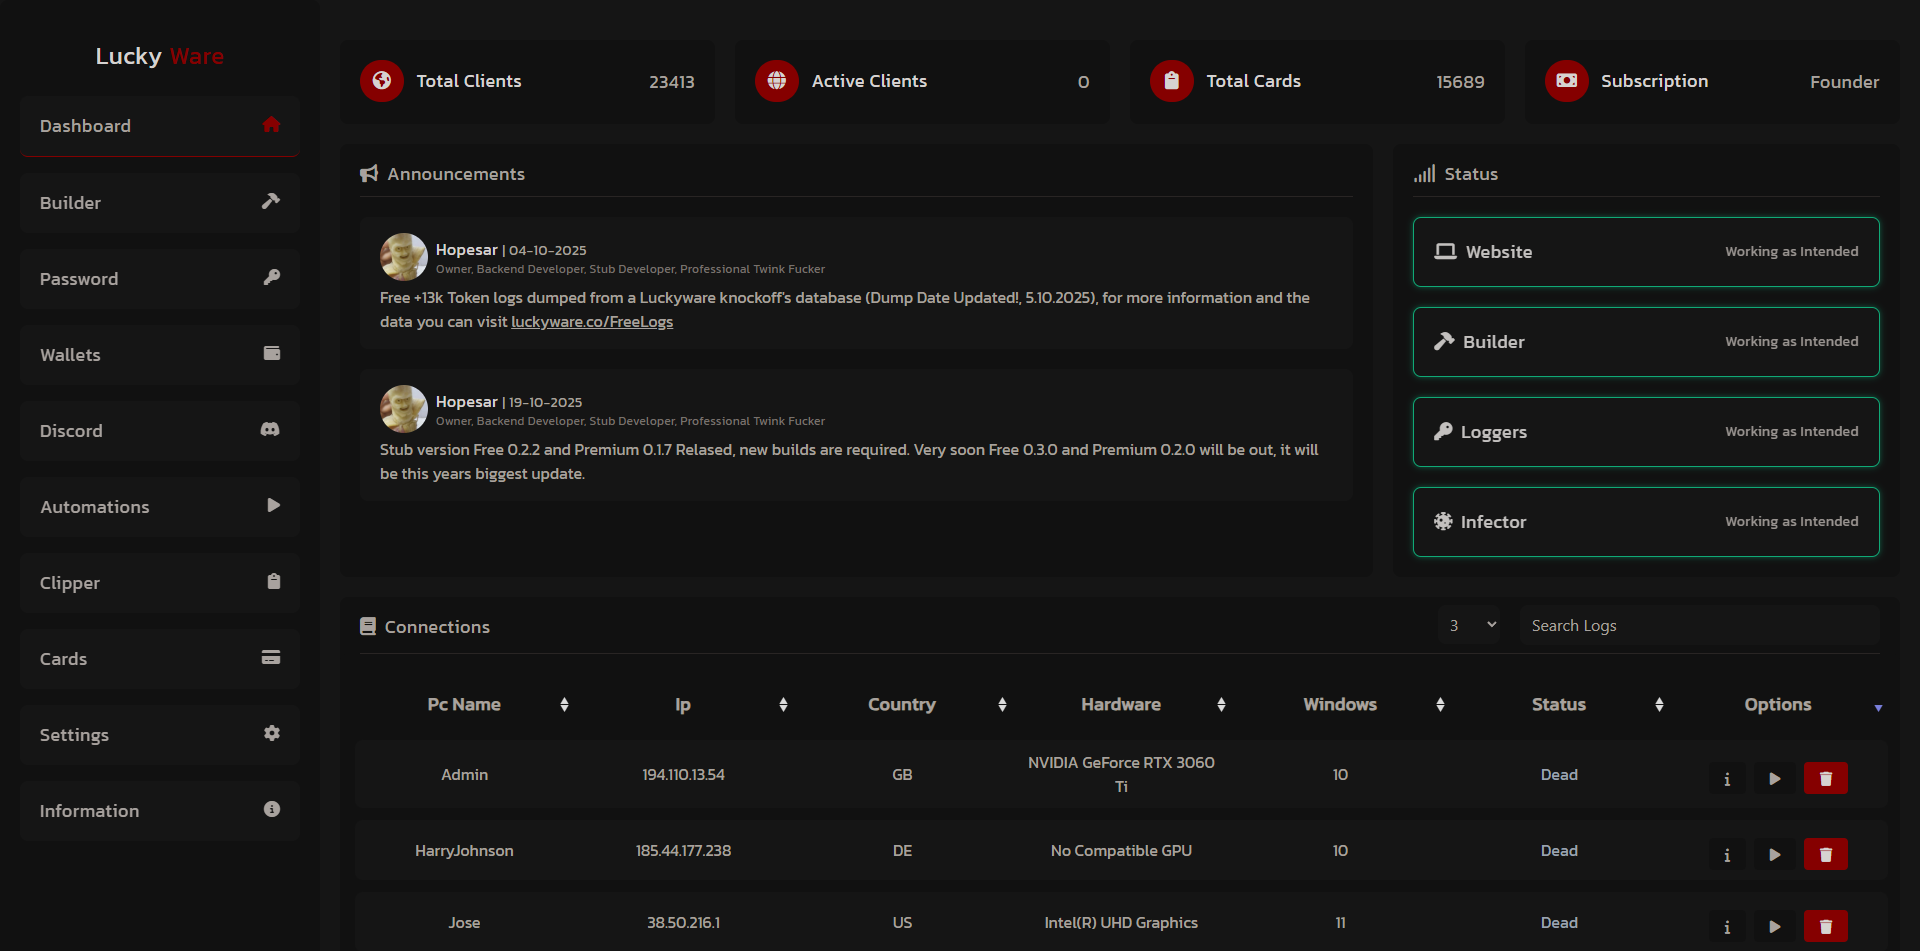
Task: Click the key icon in the Password item
Action: click(271, 277)
